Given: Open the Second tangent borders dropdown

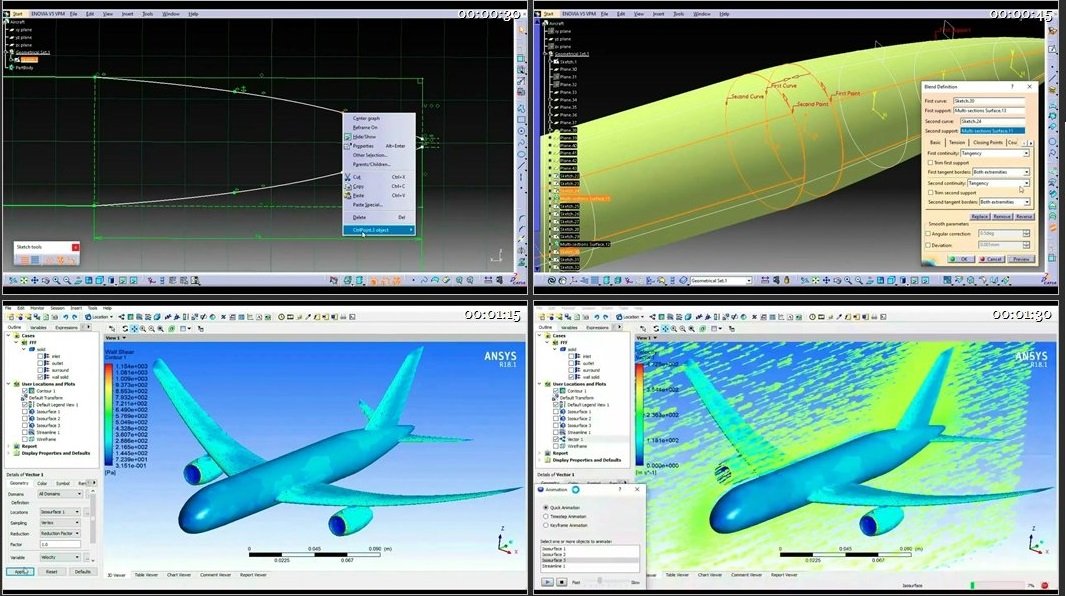Looking at the screenshot, I should (x=1004, y=203).
